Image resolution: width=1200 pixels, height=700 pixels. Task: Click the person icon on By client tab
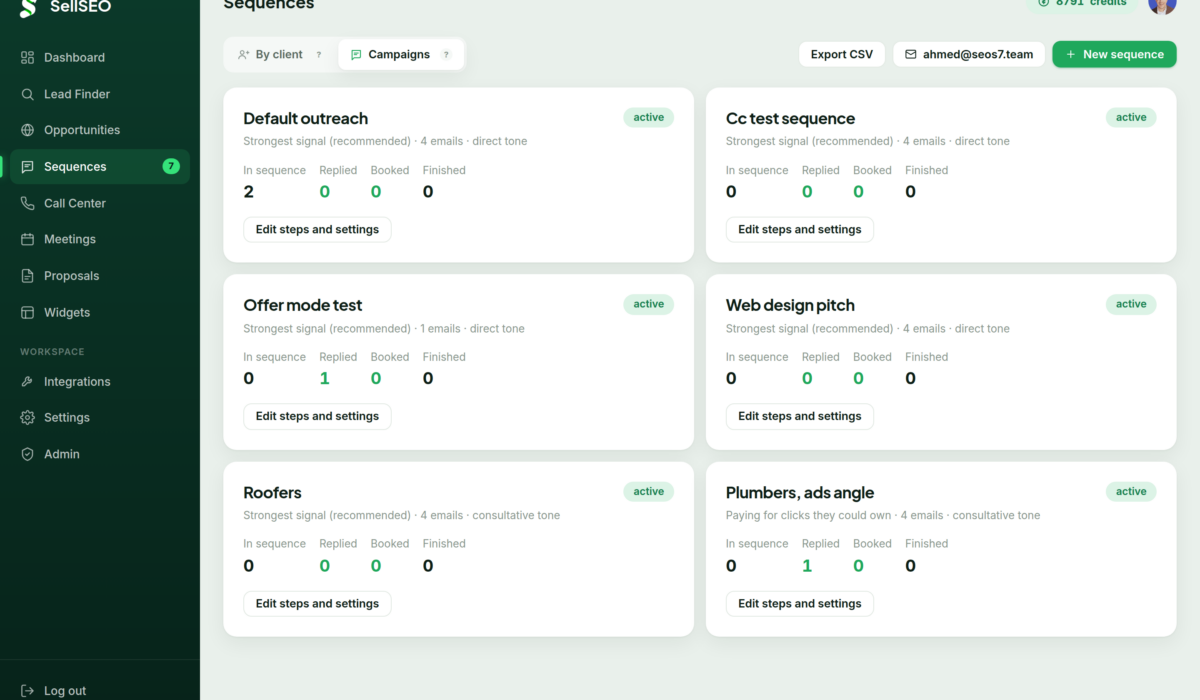243,55
